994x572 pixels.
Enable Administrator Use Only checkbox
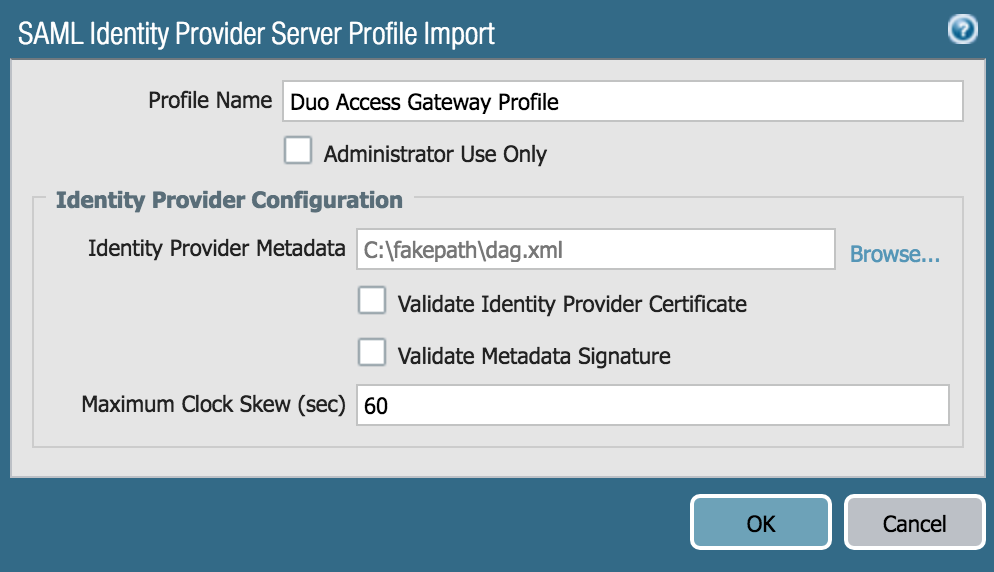(x=298, y=150)
